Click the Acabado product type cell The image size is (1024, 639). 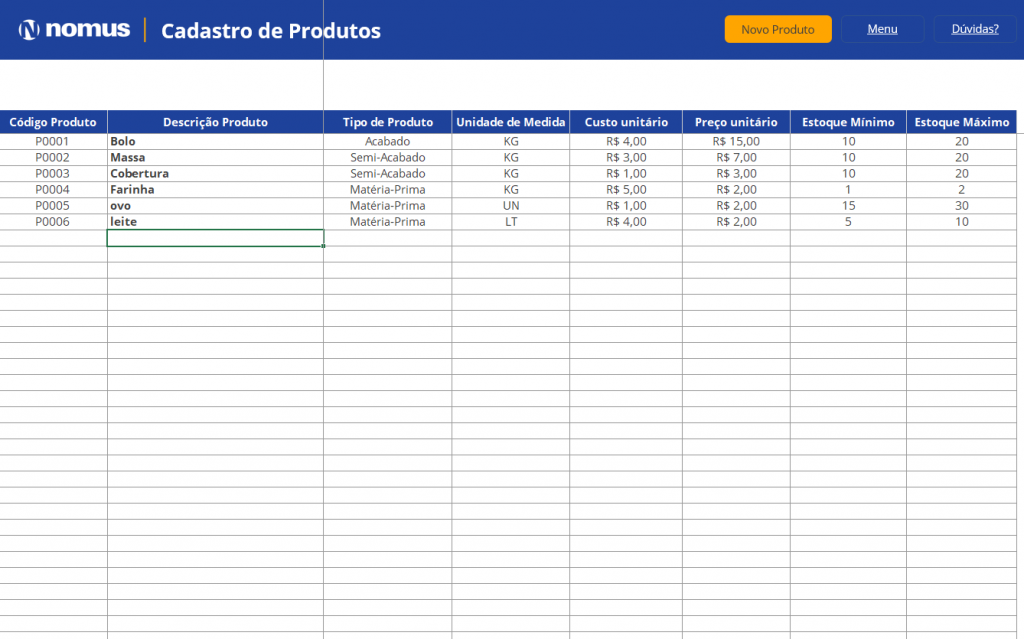tap(387, 141)
